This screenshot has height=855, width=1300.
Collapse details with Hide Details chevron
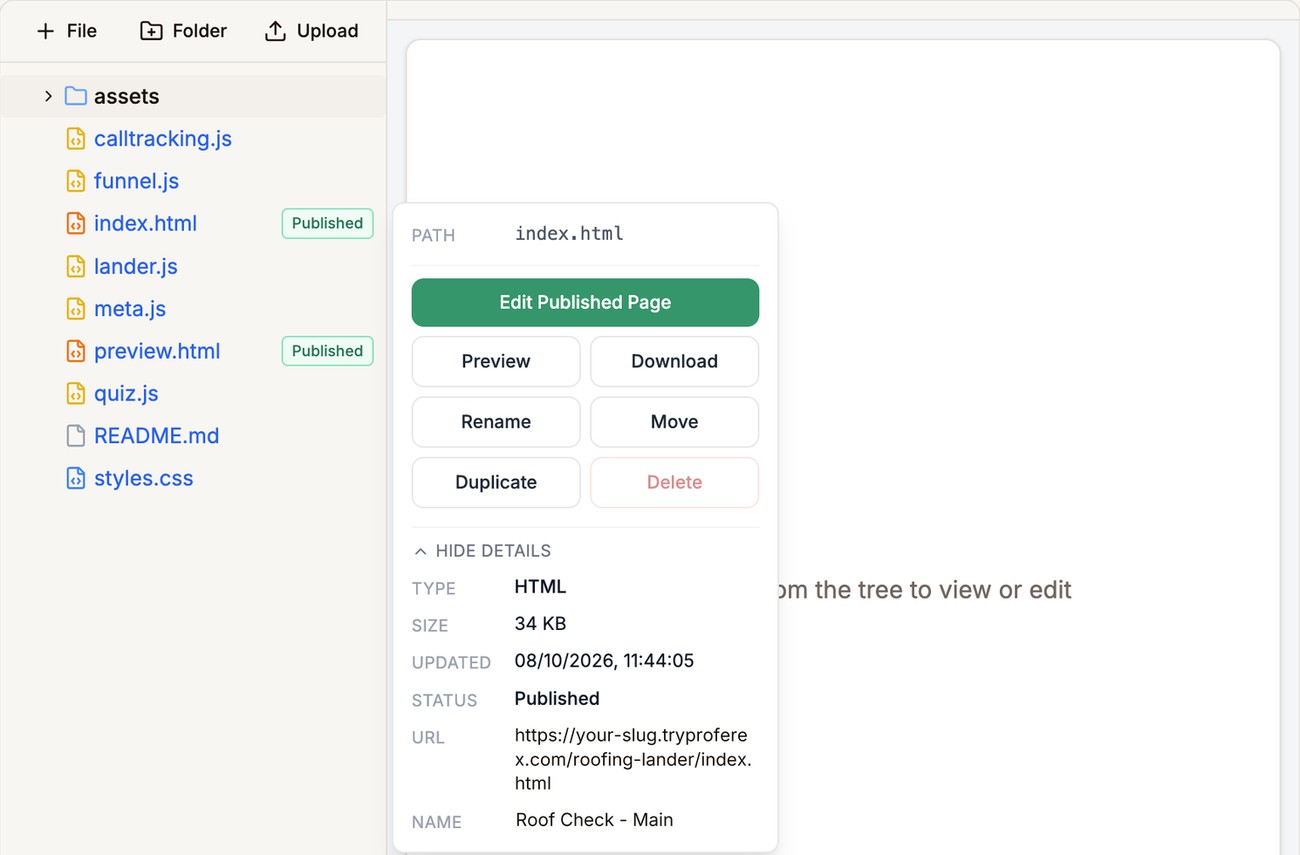coord(420,551)
